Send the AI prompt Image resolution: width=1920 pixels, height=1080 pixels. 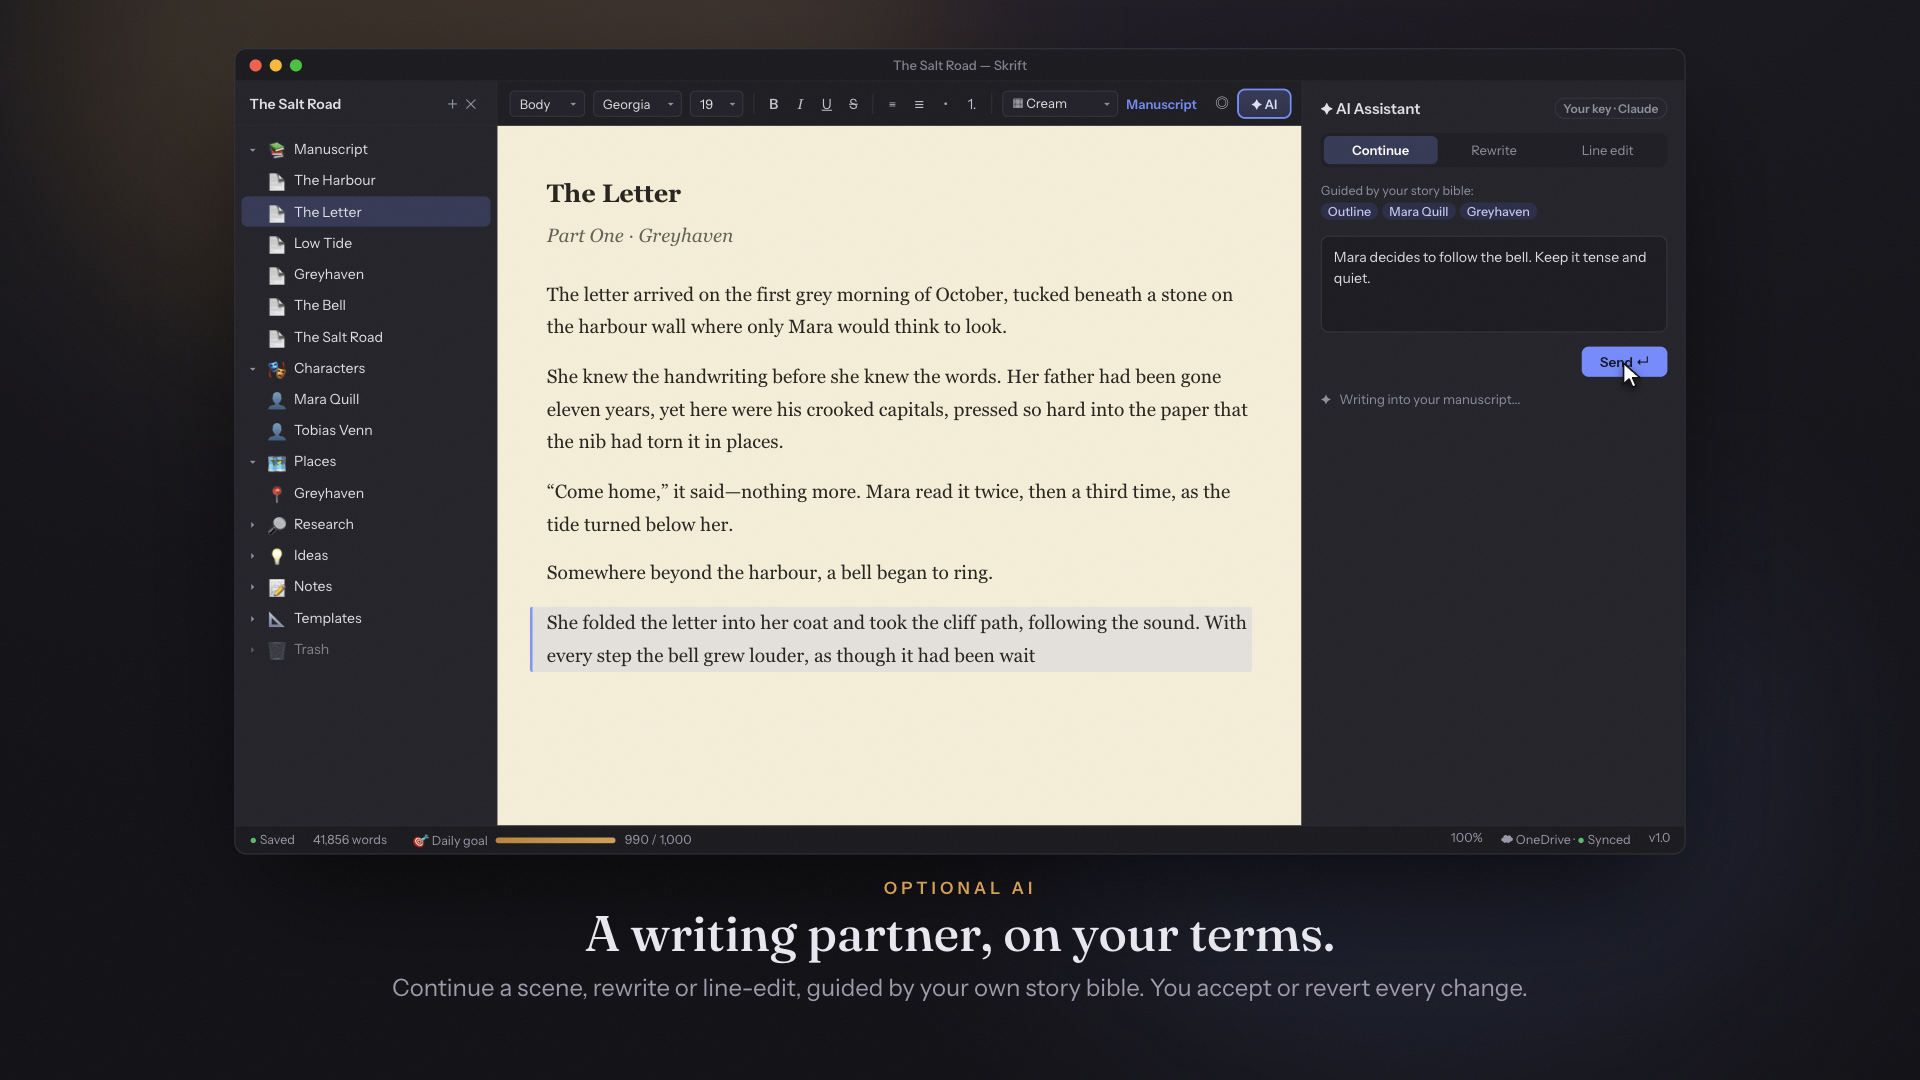(1624, 362)
